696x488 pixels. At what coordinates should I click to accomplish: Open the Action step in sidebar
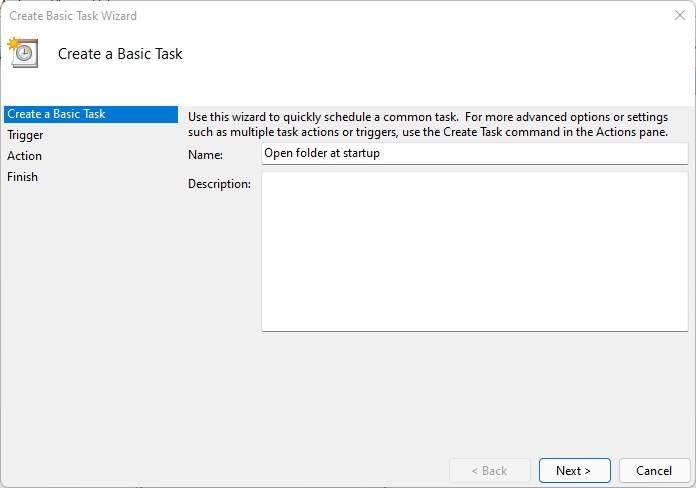[25, 156]
